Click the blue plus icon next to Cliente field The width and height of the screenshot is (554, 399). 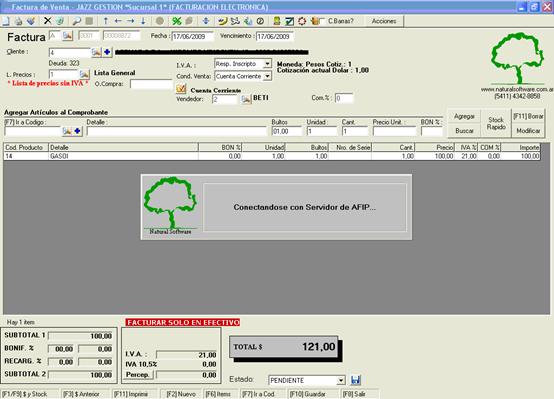click(x=107, y=52)
